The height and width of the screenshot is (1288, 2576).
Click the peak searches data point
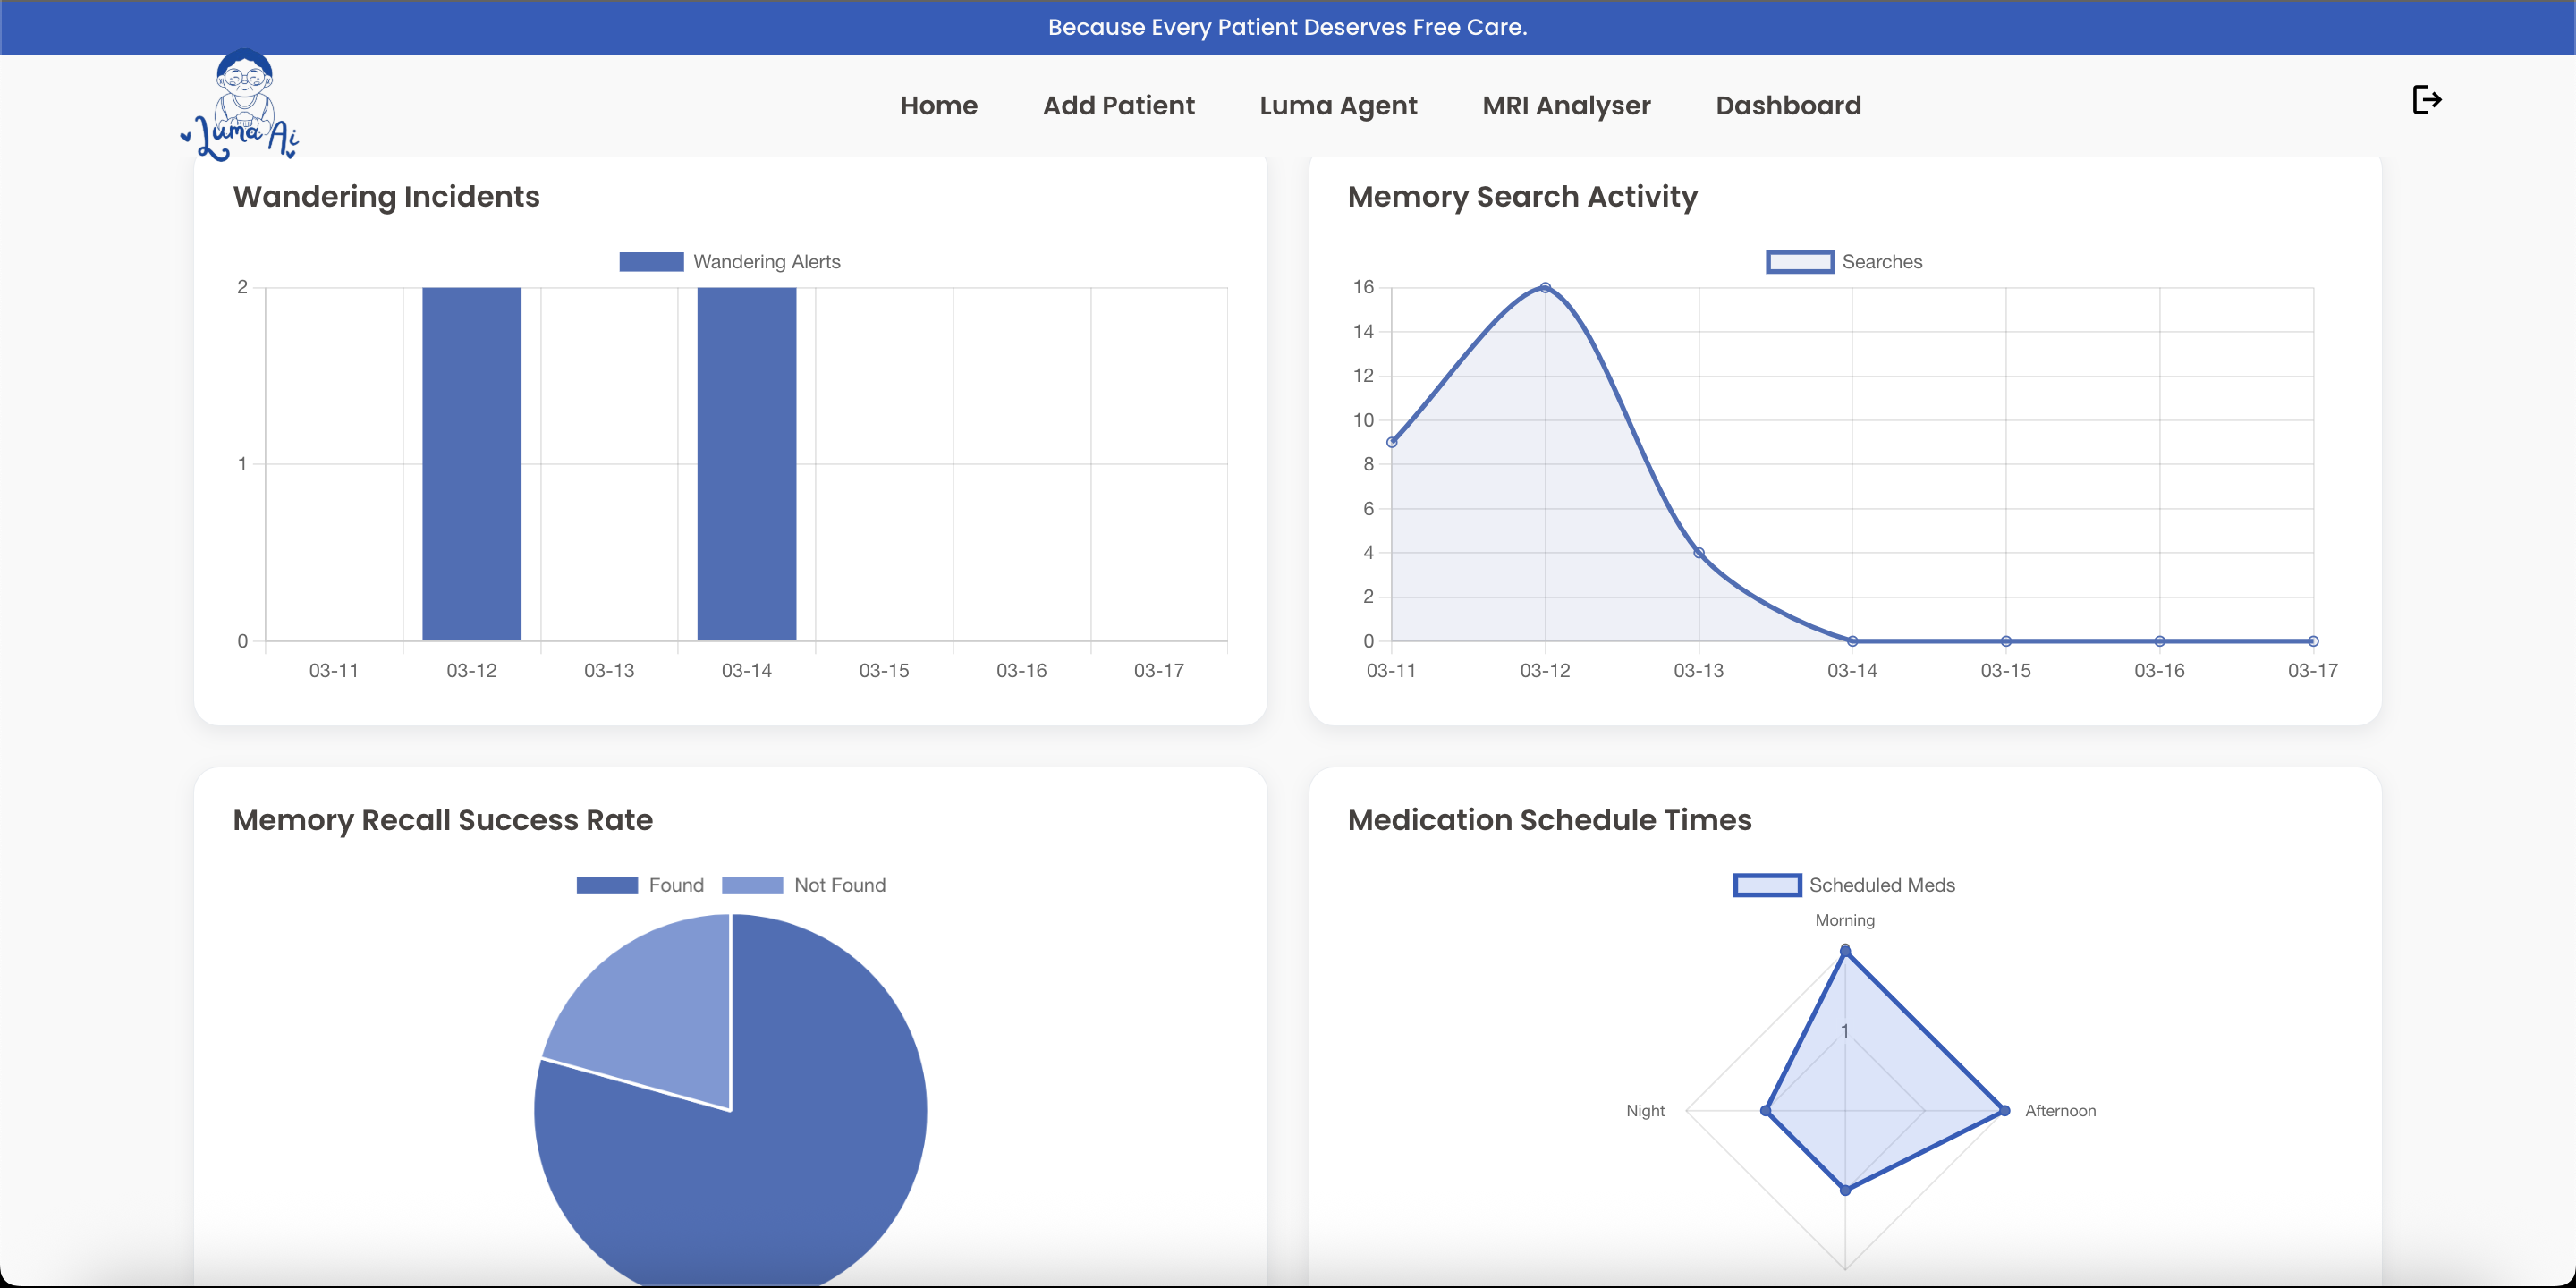[x=1545, y=288]
